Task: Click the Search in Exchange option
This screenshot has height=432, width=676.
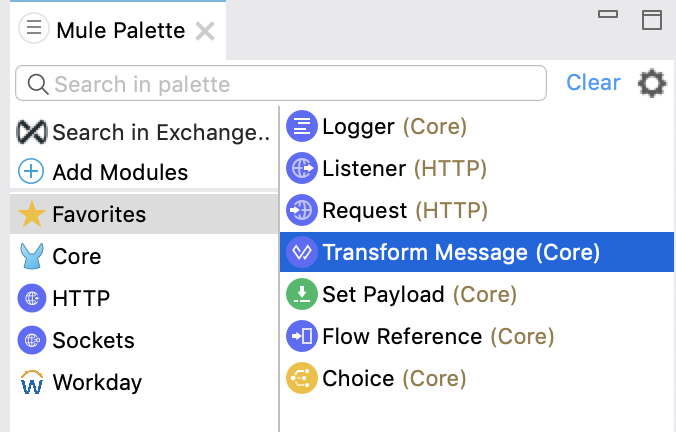Action: (144, 132)
